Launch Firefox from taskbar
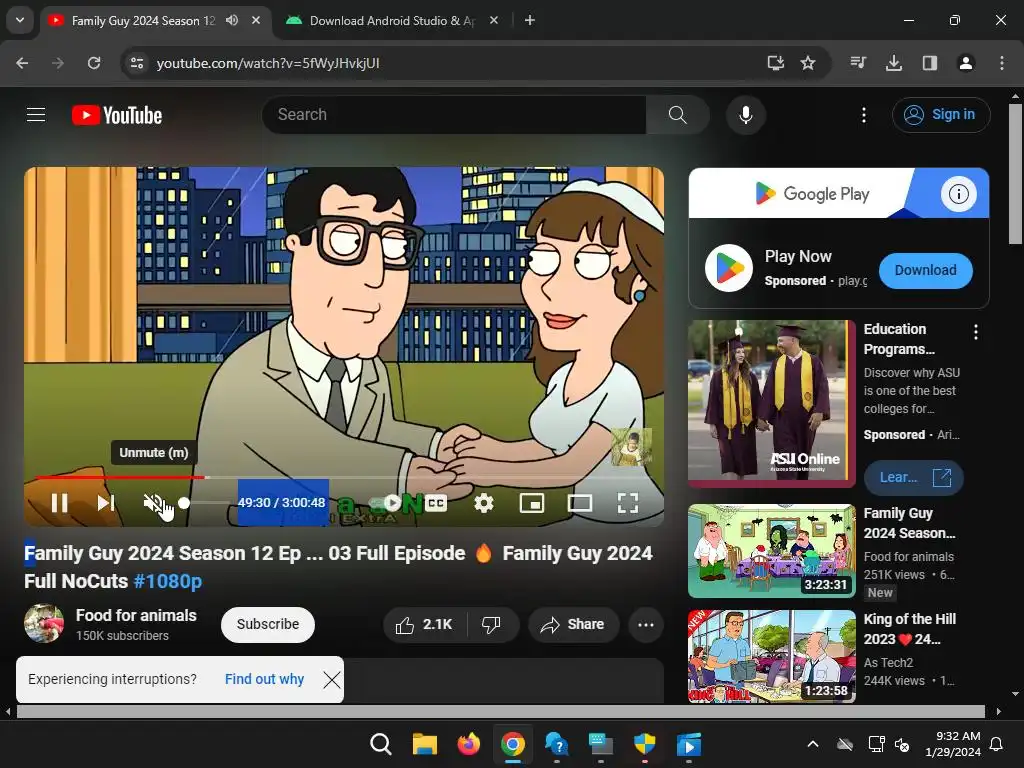1024x768 pixels. tap(468, 744)
